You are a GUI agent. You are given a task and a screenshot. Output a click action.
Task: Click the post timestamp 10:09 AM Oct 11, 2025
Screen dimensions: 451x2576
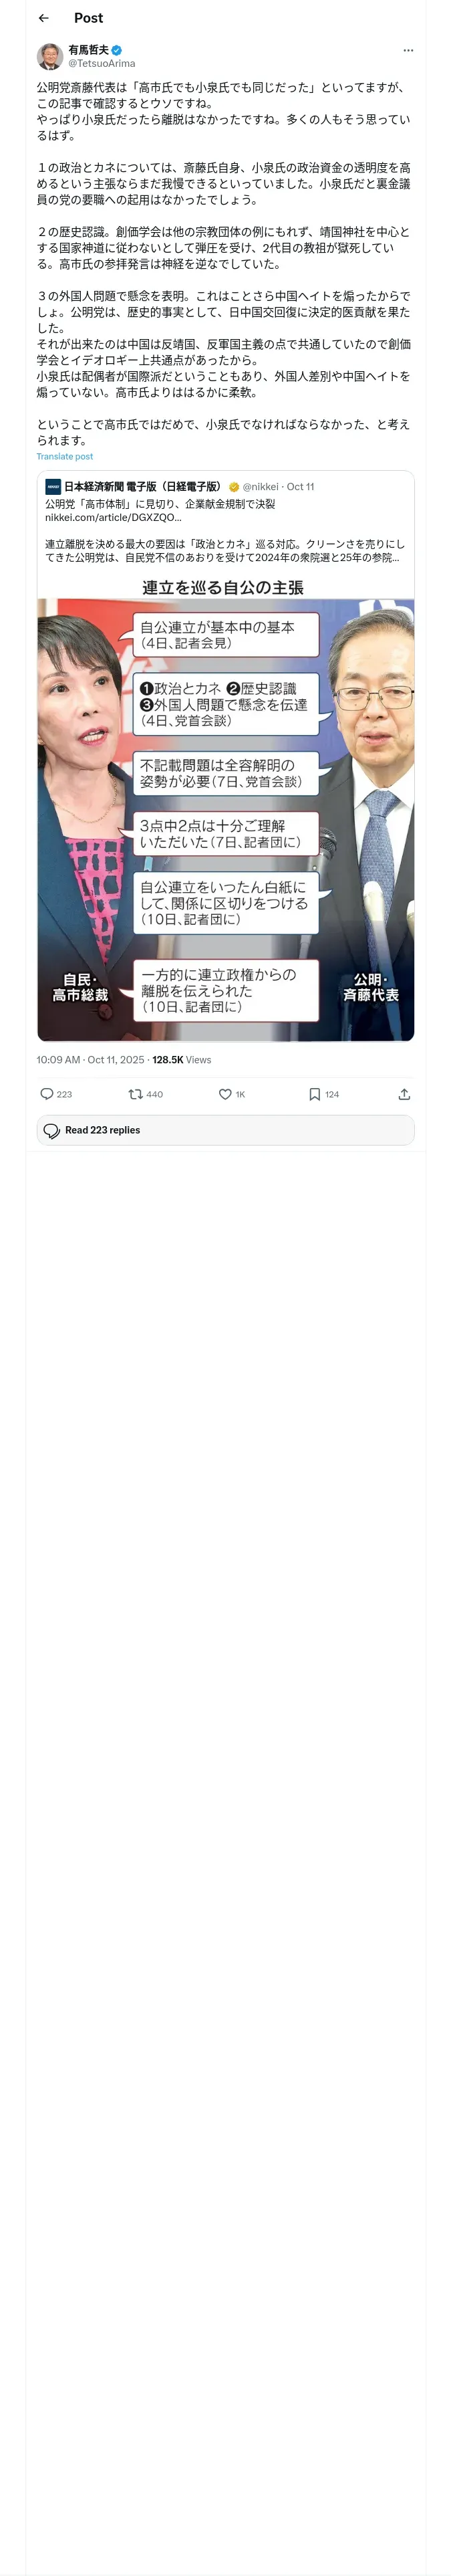click(90, 1060)
